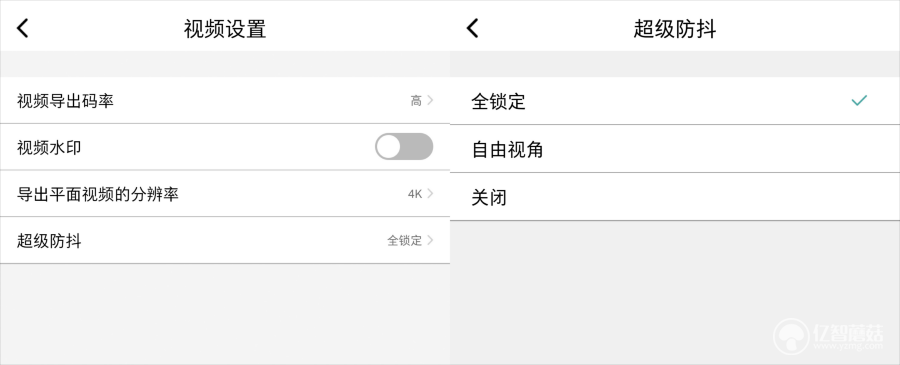
Task: Open the 视频导出码率 setting row
Action: [x=225, y=100]
